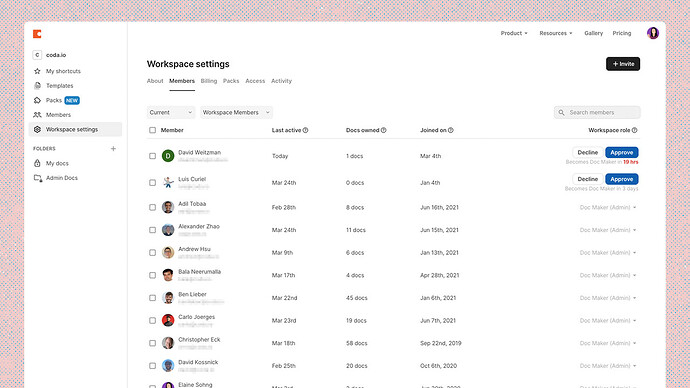Viewport: 690px width, 388px height.
Task: Open the user profile avatar
Action: coord(653,33)
